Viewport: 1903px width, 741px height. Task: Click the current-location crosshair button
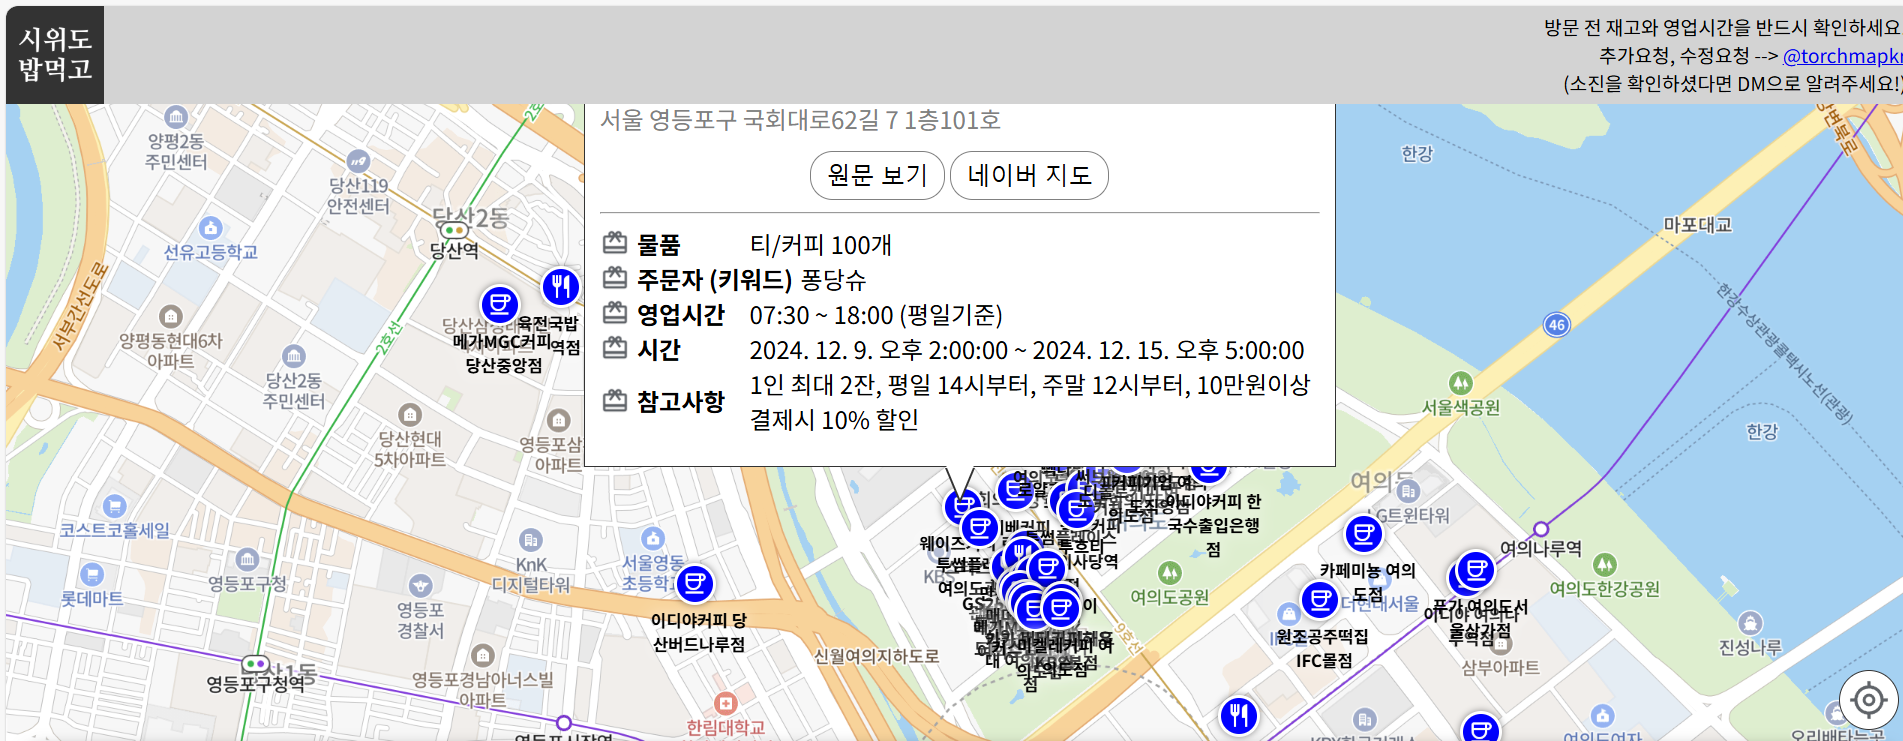click(1868, 699)
